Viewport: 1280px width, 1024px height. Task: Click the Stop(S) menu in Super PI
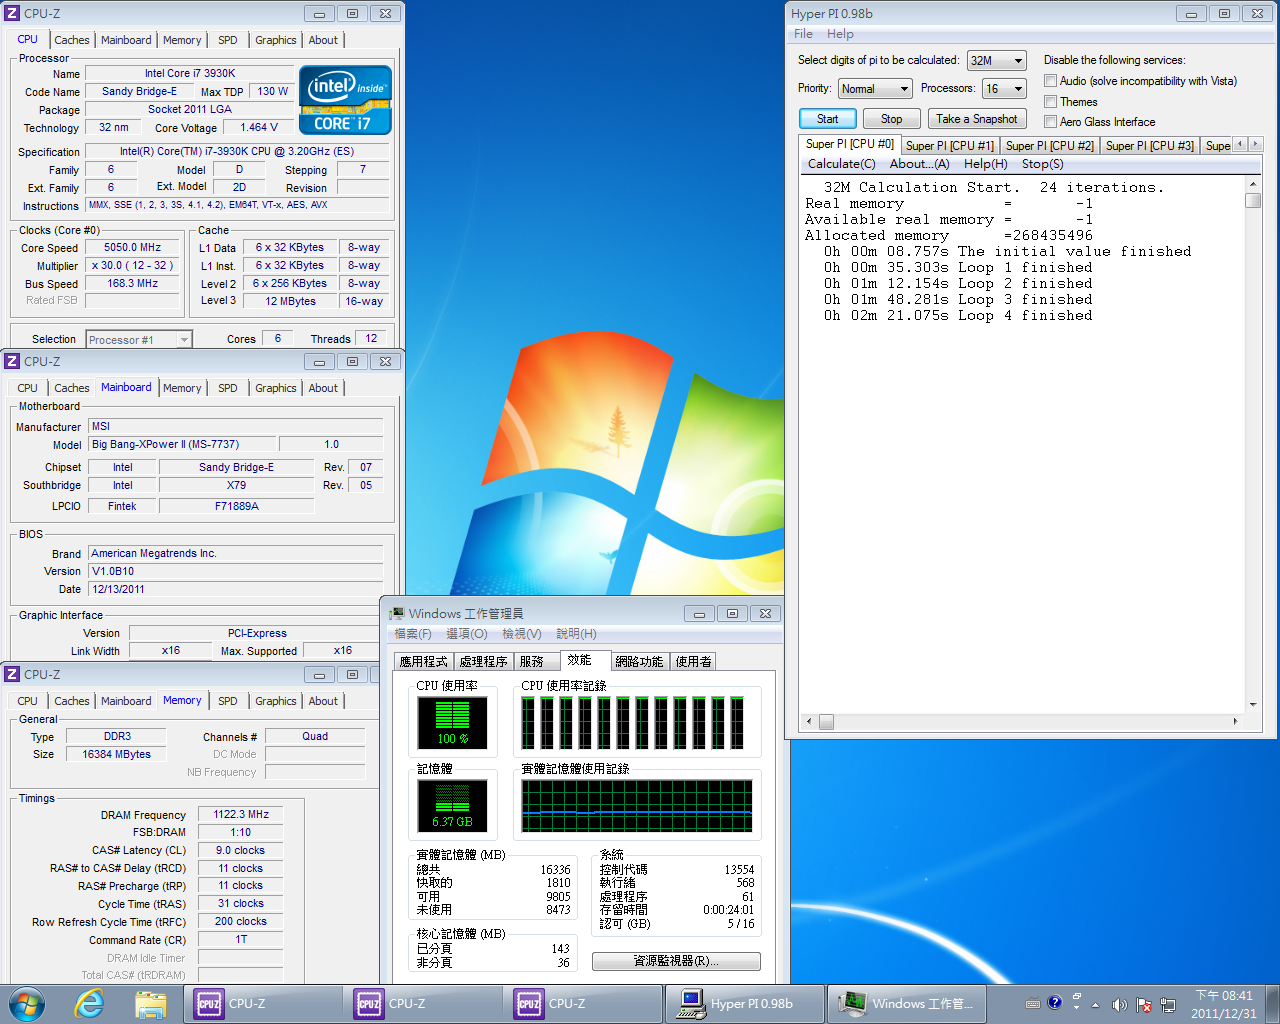1043,164
